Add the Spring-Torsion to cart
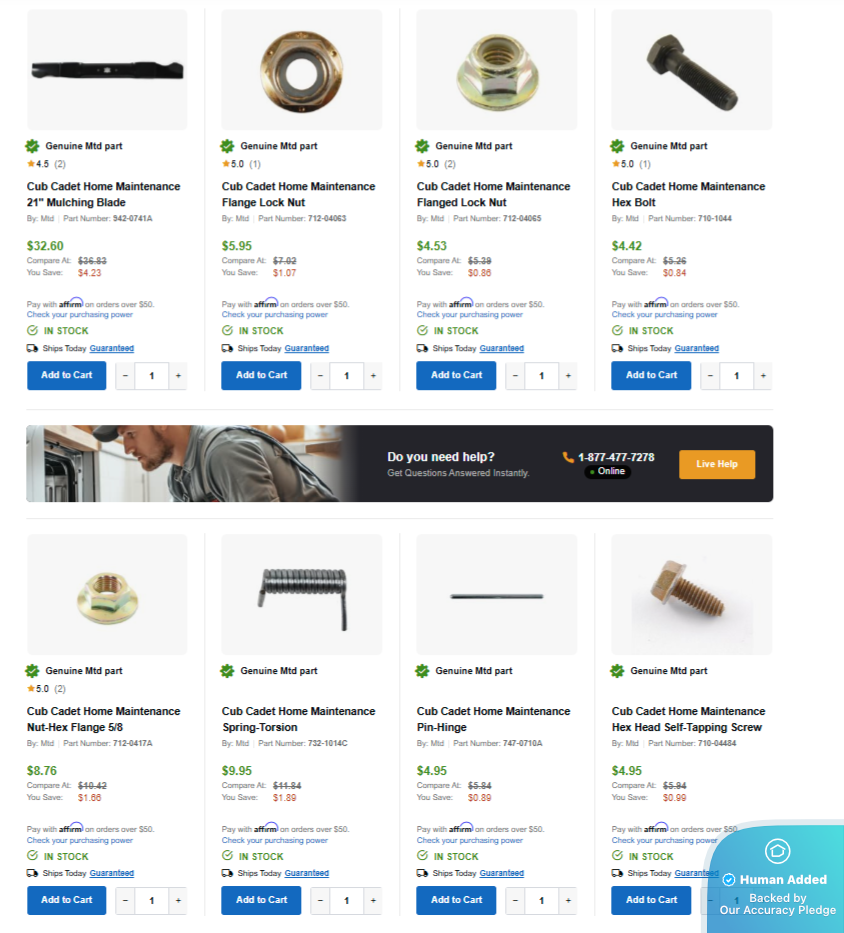The image size is (844, 933). pyautogui.click(x=261, y=900)
